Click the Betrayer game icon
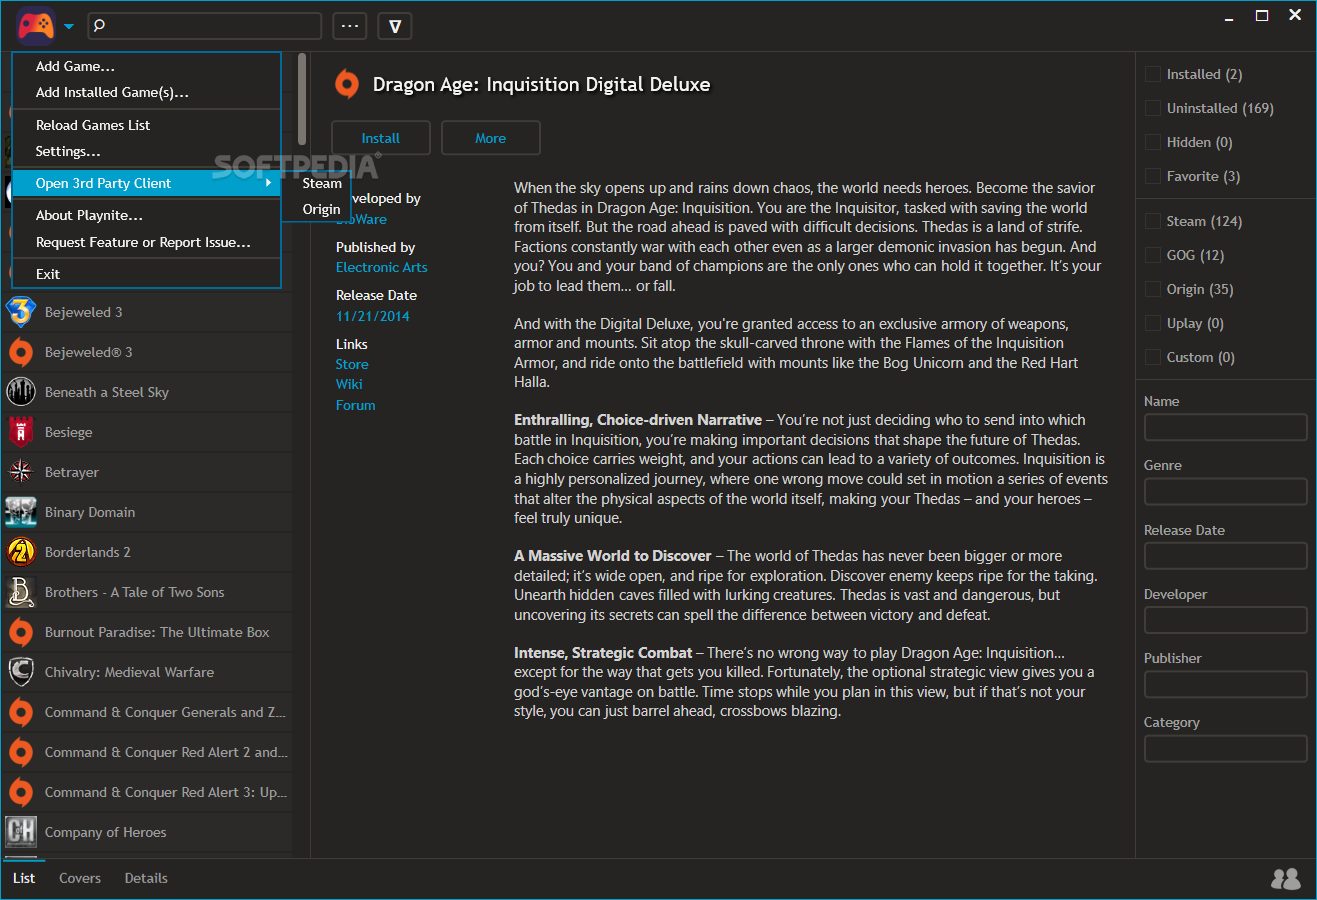1317x900 pixels. click(x=21, y=472)
